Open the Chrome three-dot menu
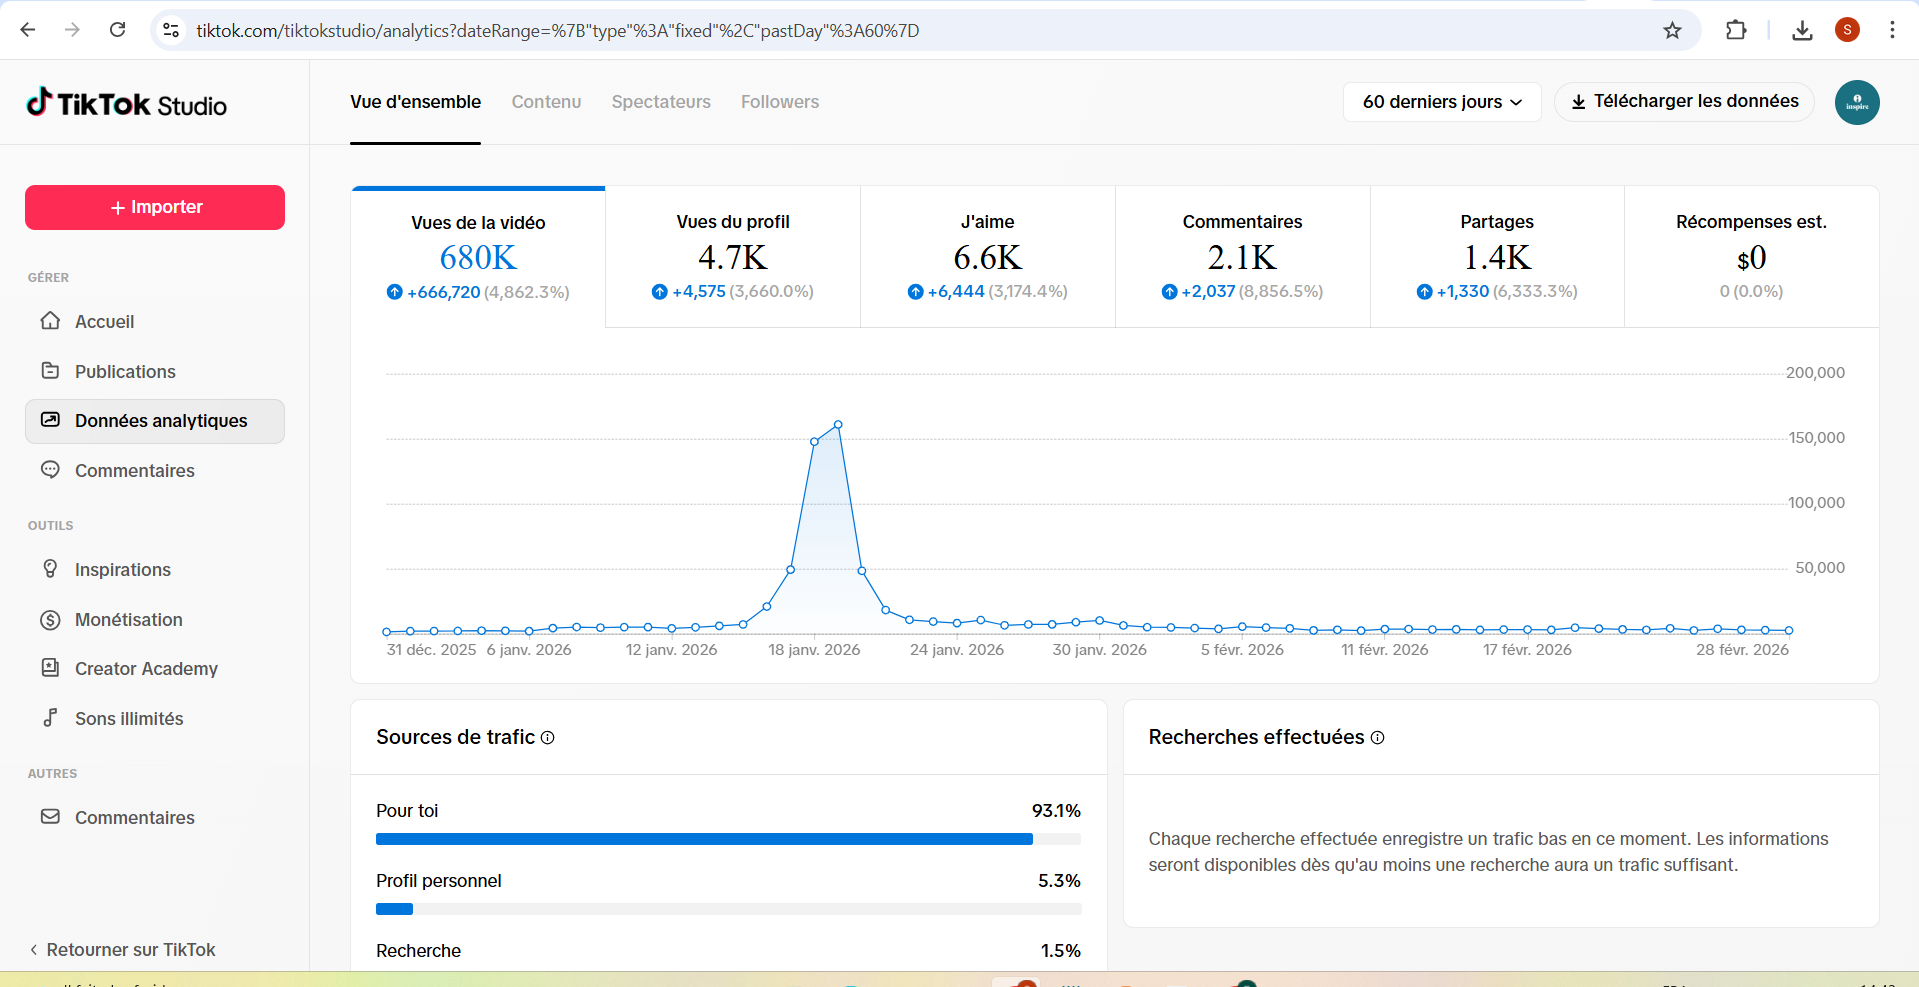Screen dimensions: 1919x987 (x=1892, y=30)
